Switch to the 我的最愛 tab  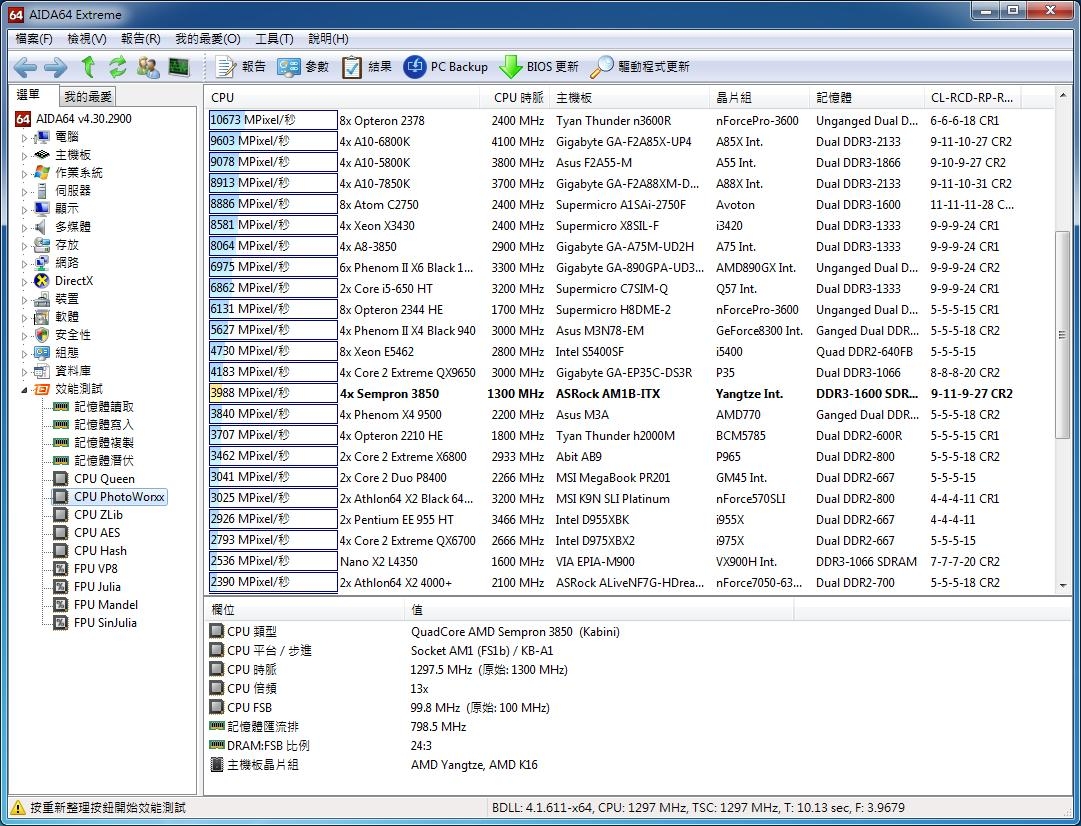(88, 97)
